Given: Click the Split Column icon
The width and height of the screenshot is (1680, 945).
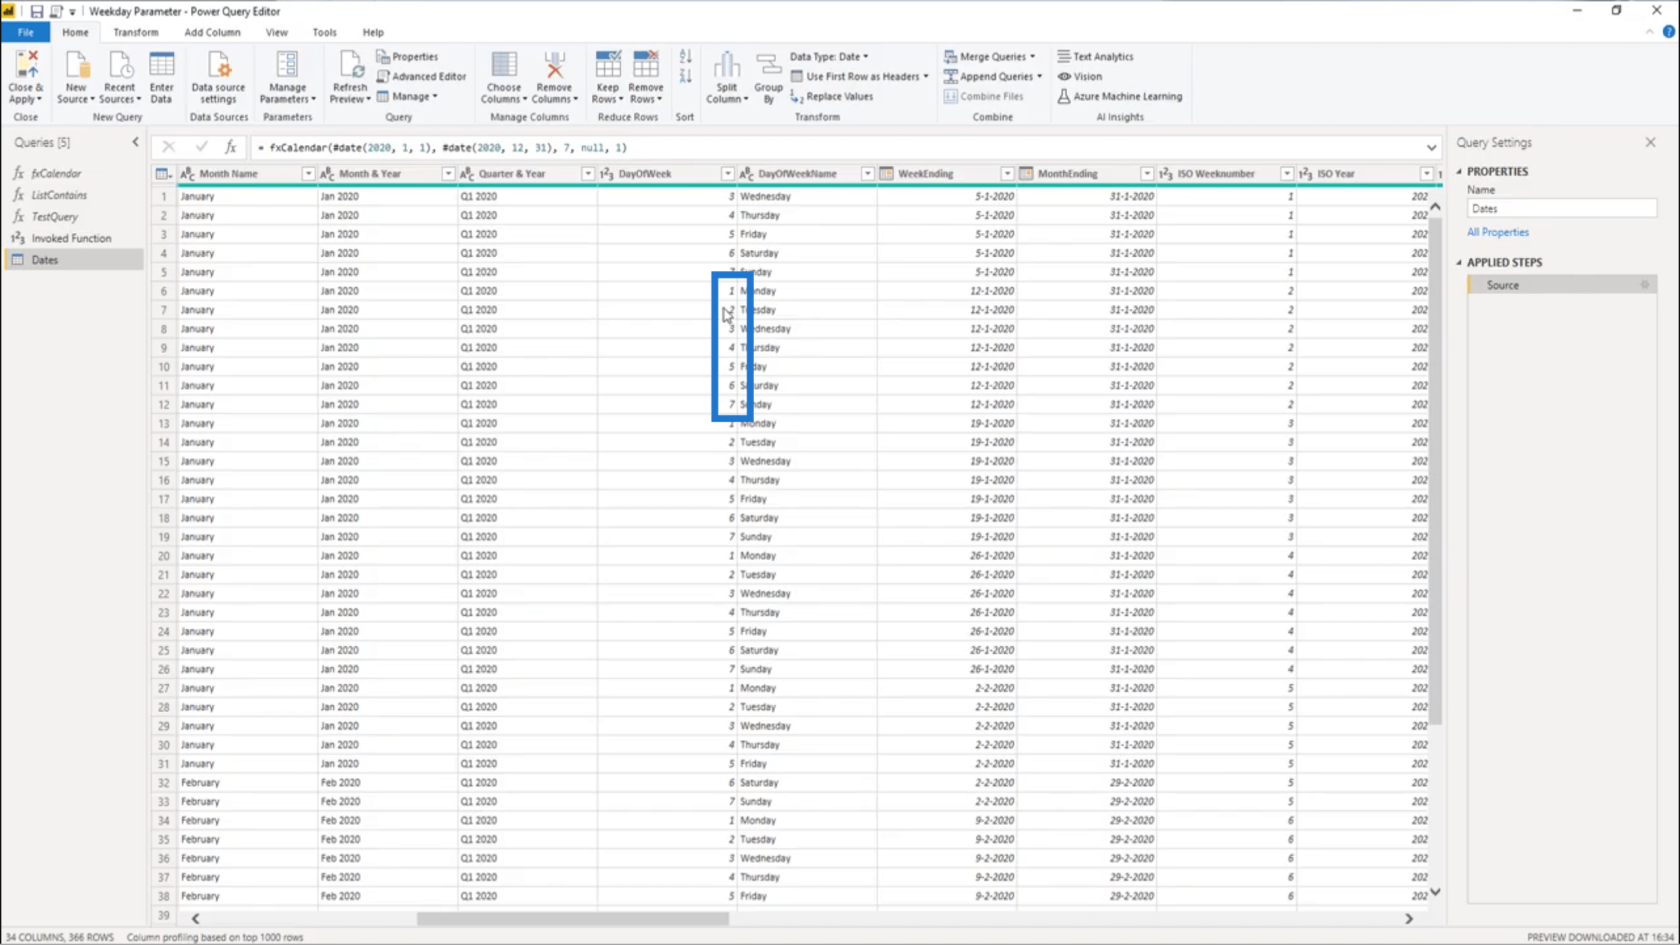Looking at the screenshot, I should pos(727,66).
